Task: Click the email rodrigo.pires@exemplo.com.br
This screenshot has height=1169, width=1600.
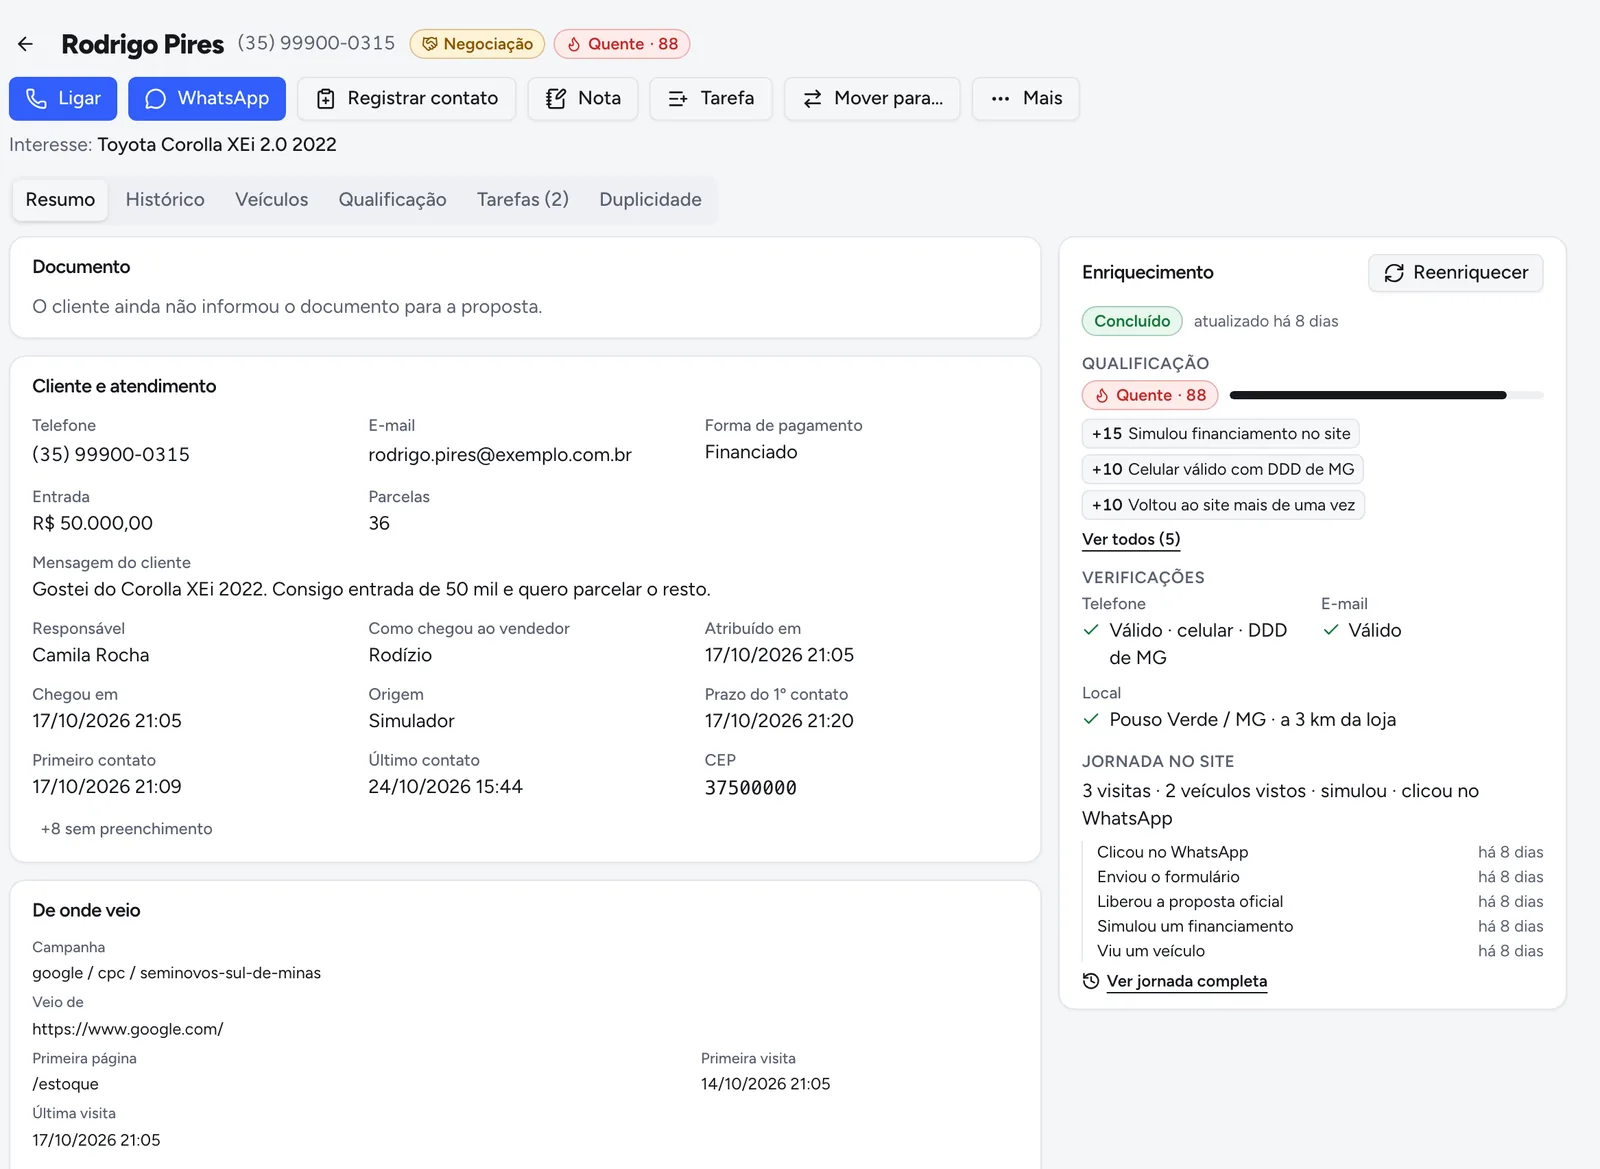Action: (x=500, y=455)
